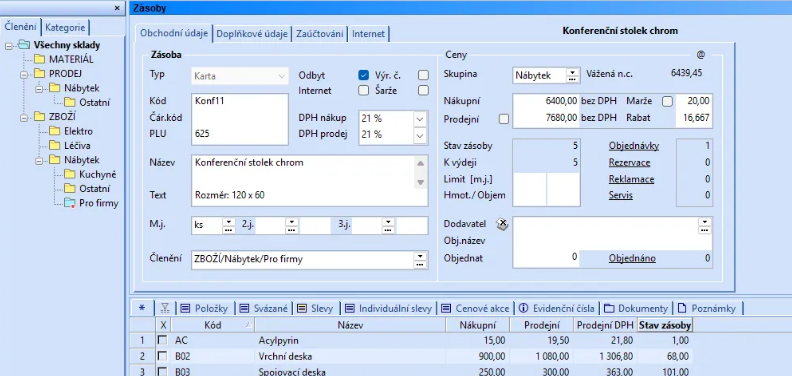Toggle the Prodejní price checkbox

pyautogui.click(x=504, y=119)
